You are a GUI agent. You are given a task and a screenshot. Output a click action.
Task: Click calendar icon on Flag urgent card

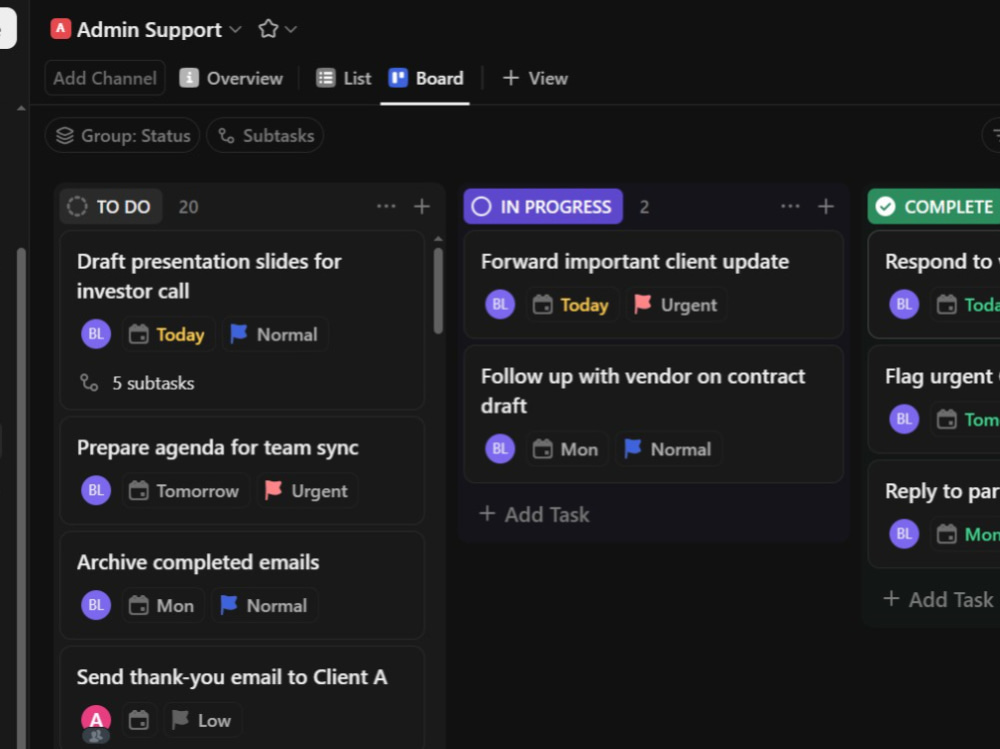pos(946,419)
